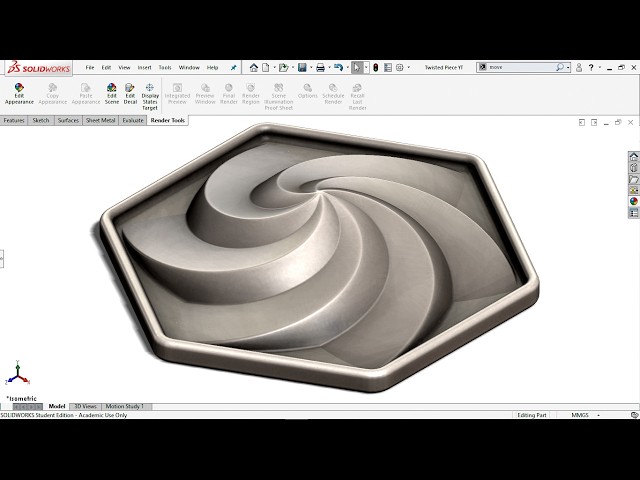Open render Options
This screenshot has height=480, width=640.
(307, 91)
